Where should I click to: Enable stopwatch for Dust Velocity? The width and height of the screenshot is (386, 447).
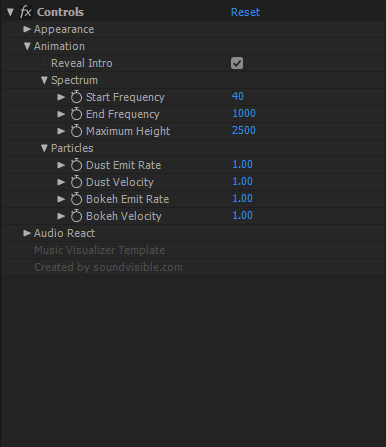pos(76,182)
